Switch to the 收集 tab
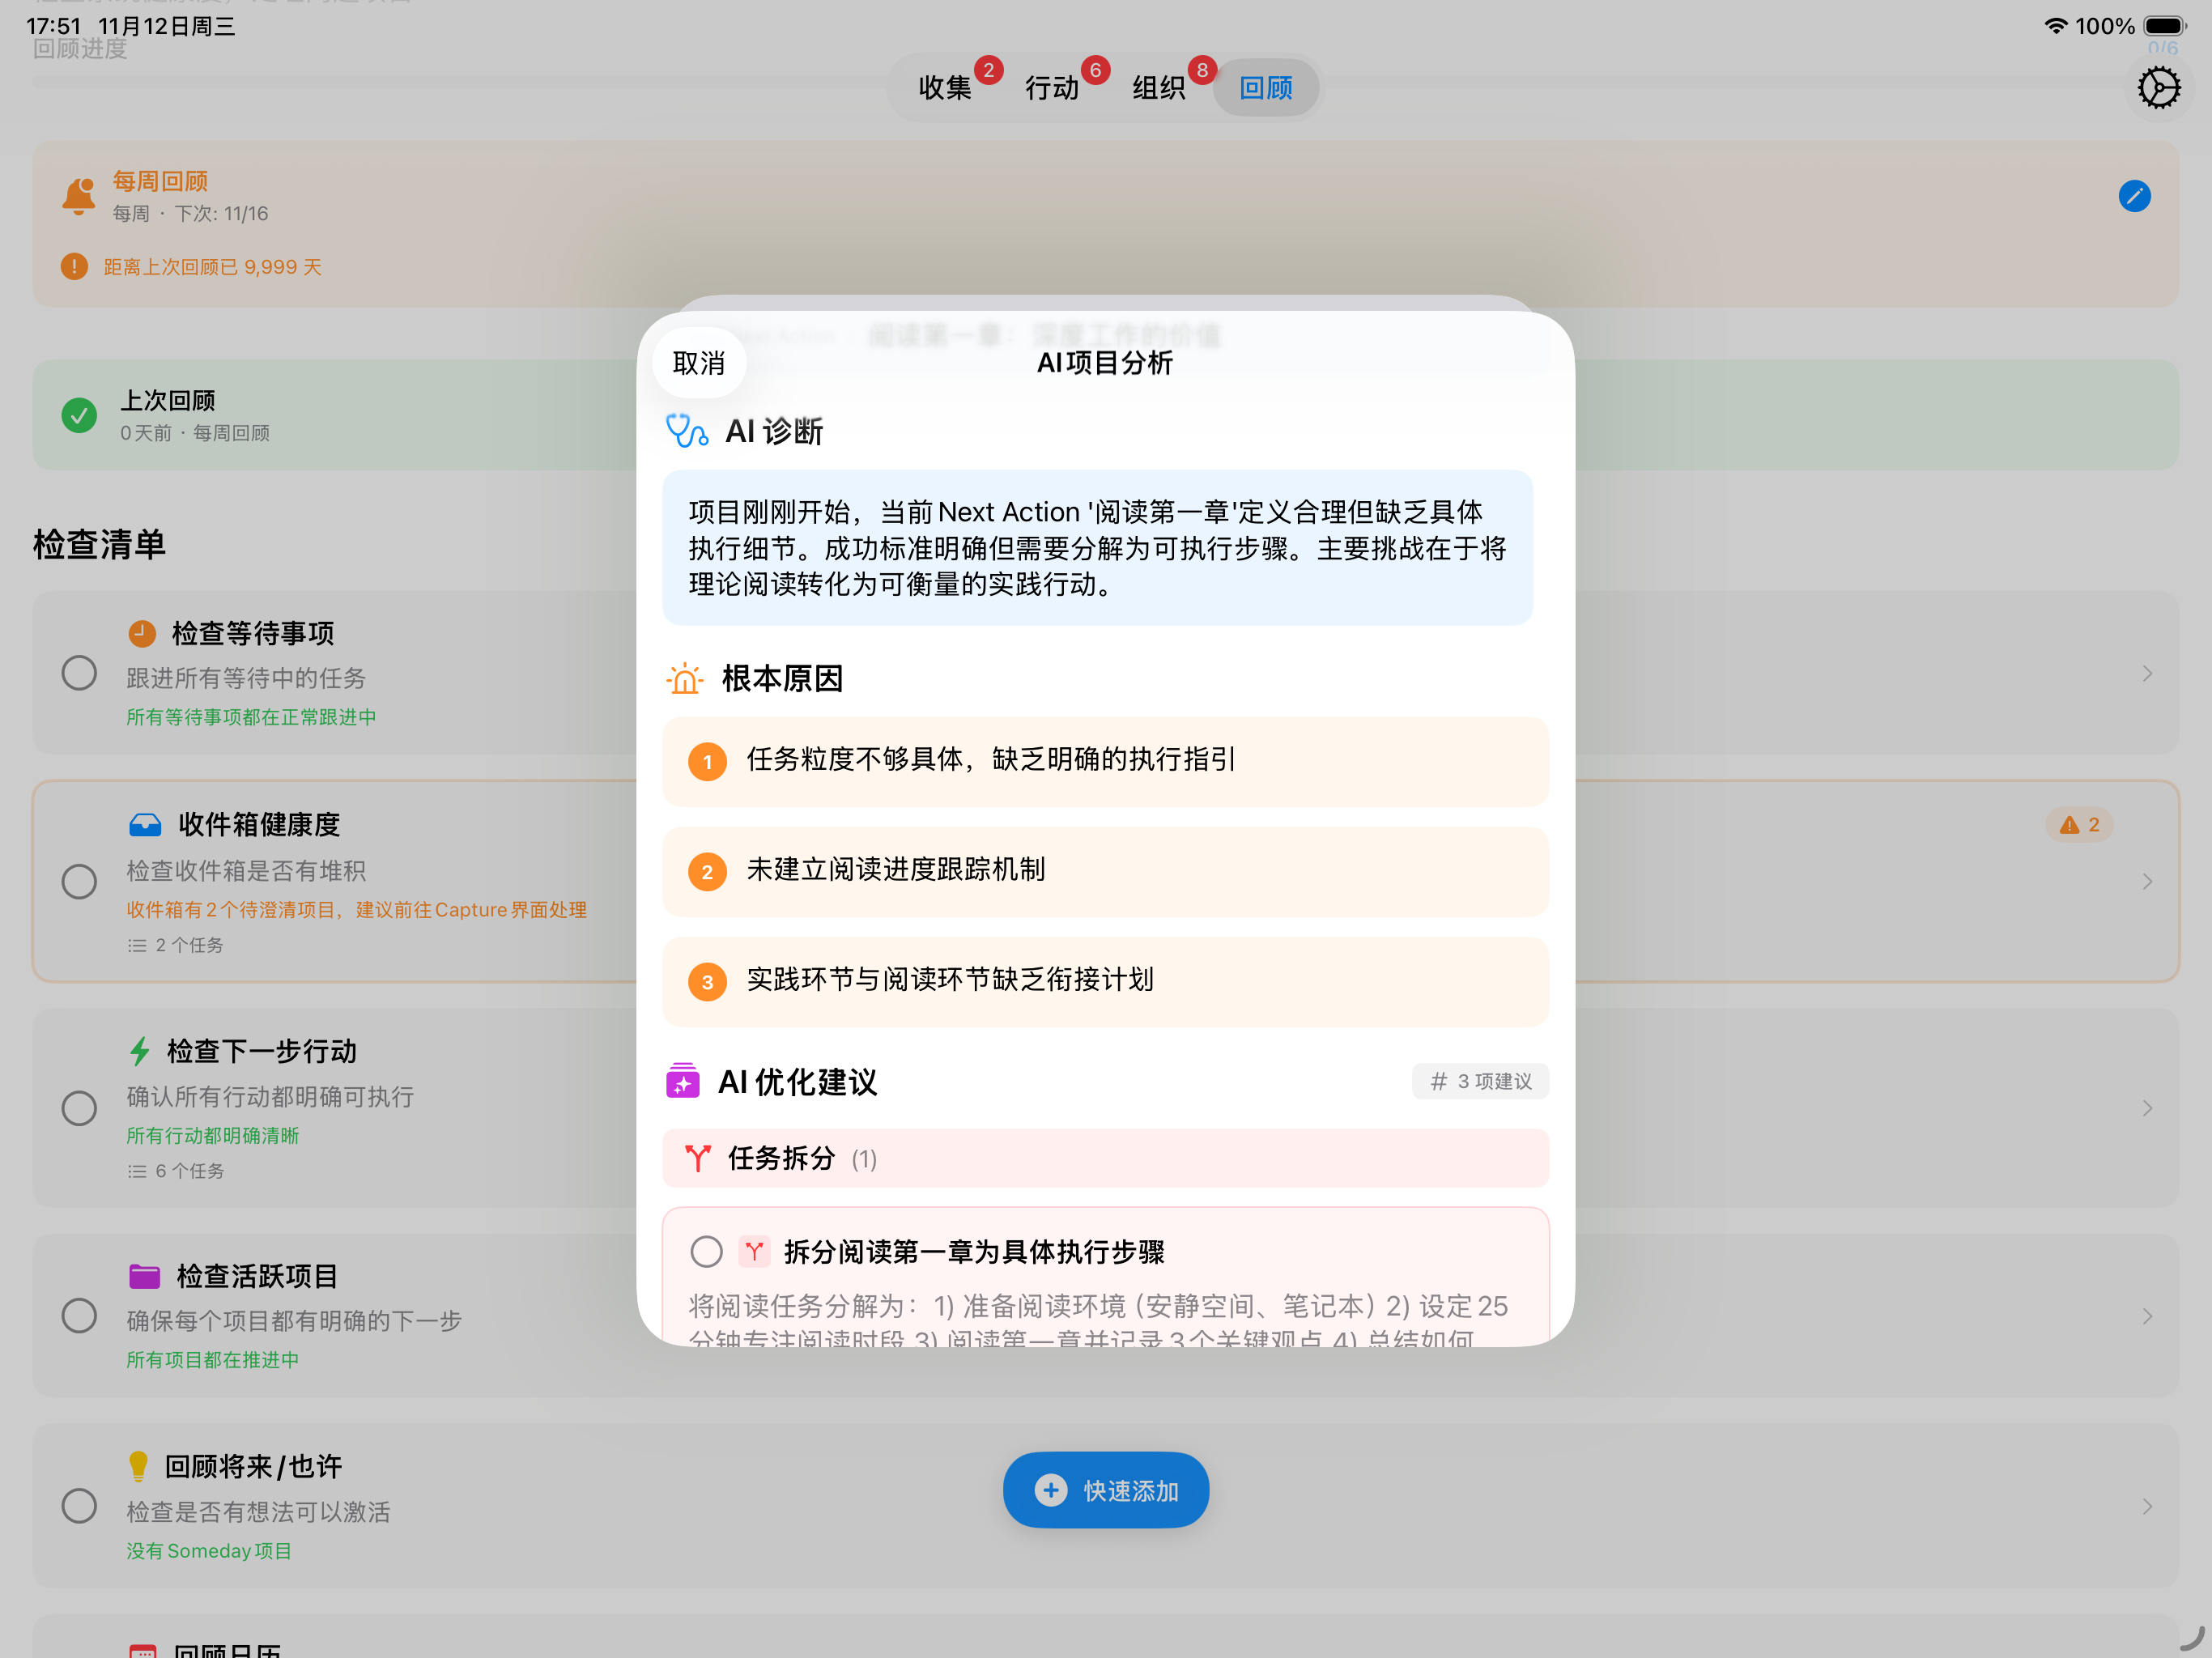This screenshot has width=2212, height=1658. click(x=945, y=87)
